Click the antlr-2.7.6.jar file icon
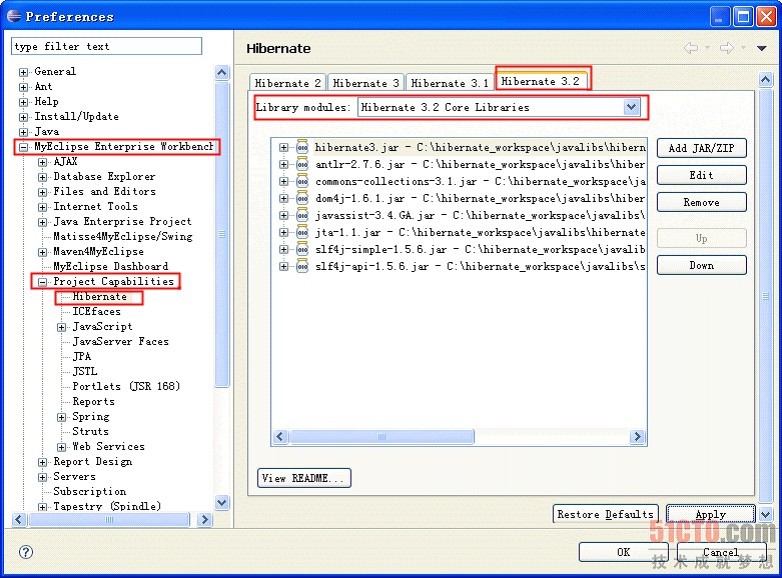 click(x=302, y=164)
